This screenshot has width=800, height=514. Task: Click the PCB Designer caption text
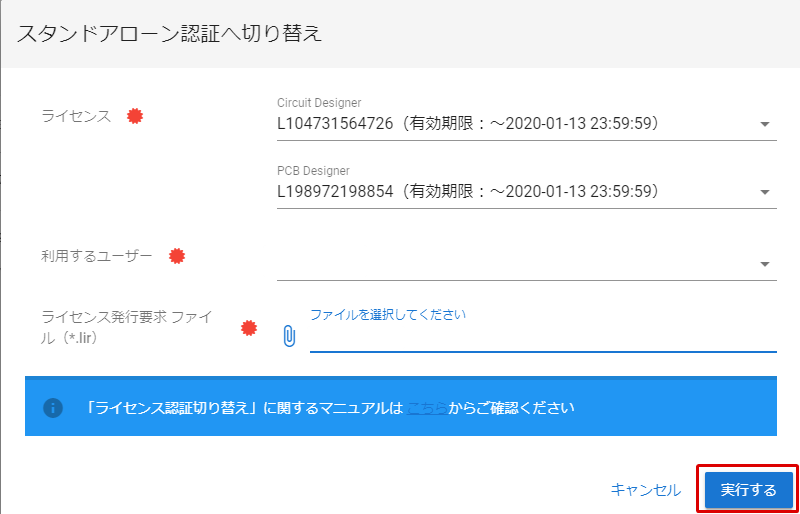[x=313, y=170]
